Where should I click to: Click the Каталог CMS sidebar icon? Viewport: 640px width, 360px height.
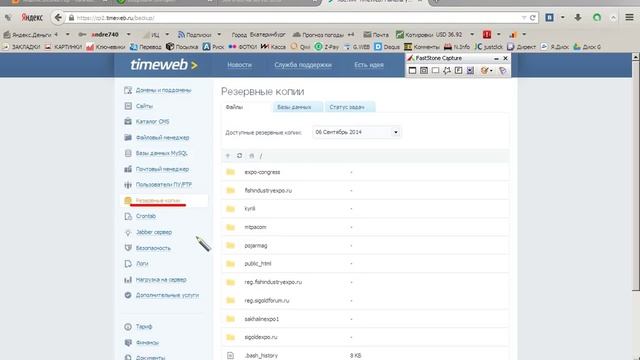(128, 121)
